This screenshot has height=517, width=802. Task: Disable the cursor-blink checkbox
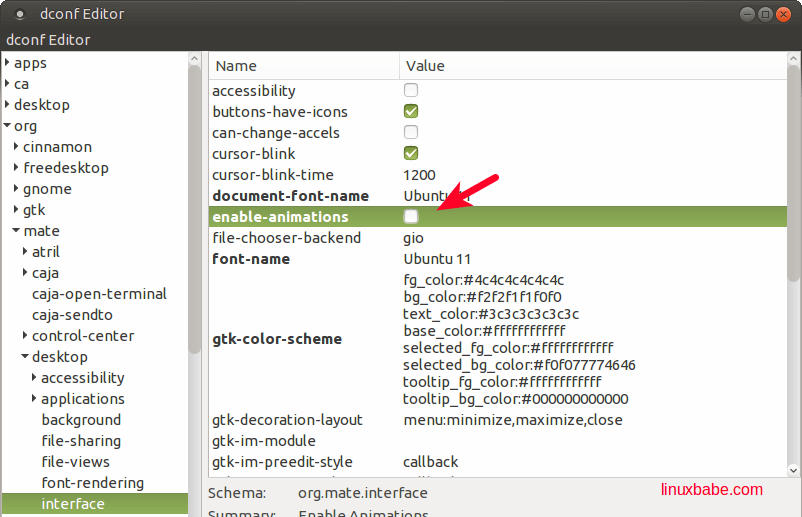click(411, 154)
